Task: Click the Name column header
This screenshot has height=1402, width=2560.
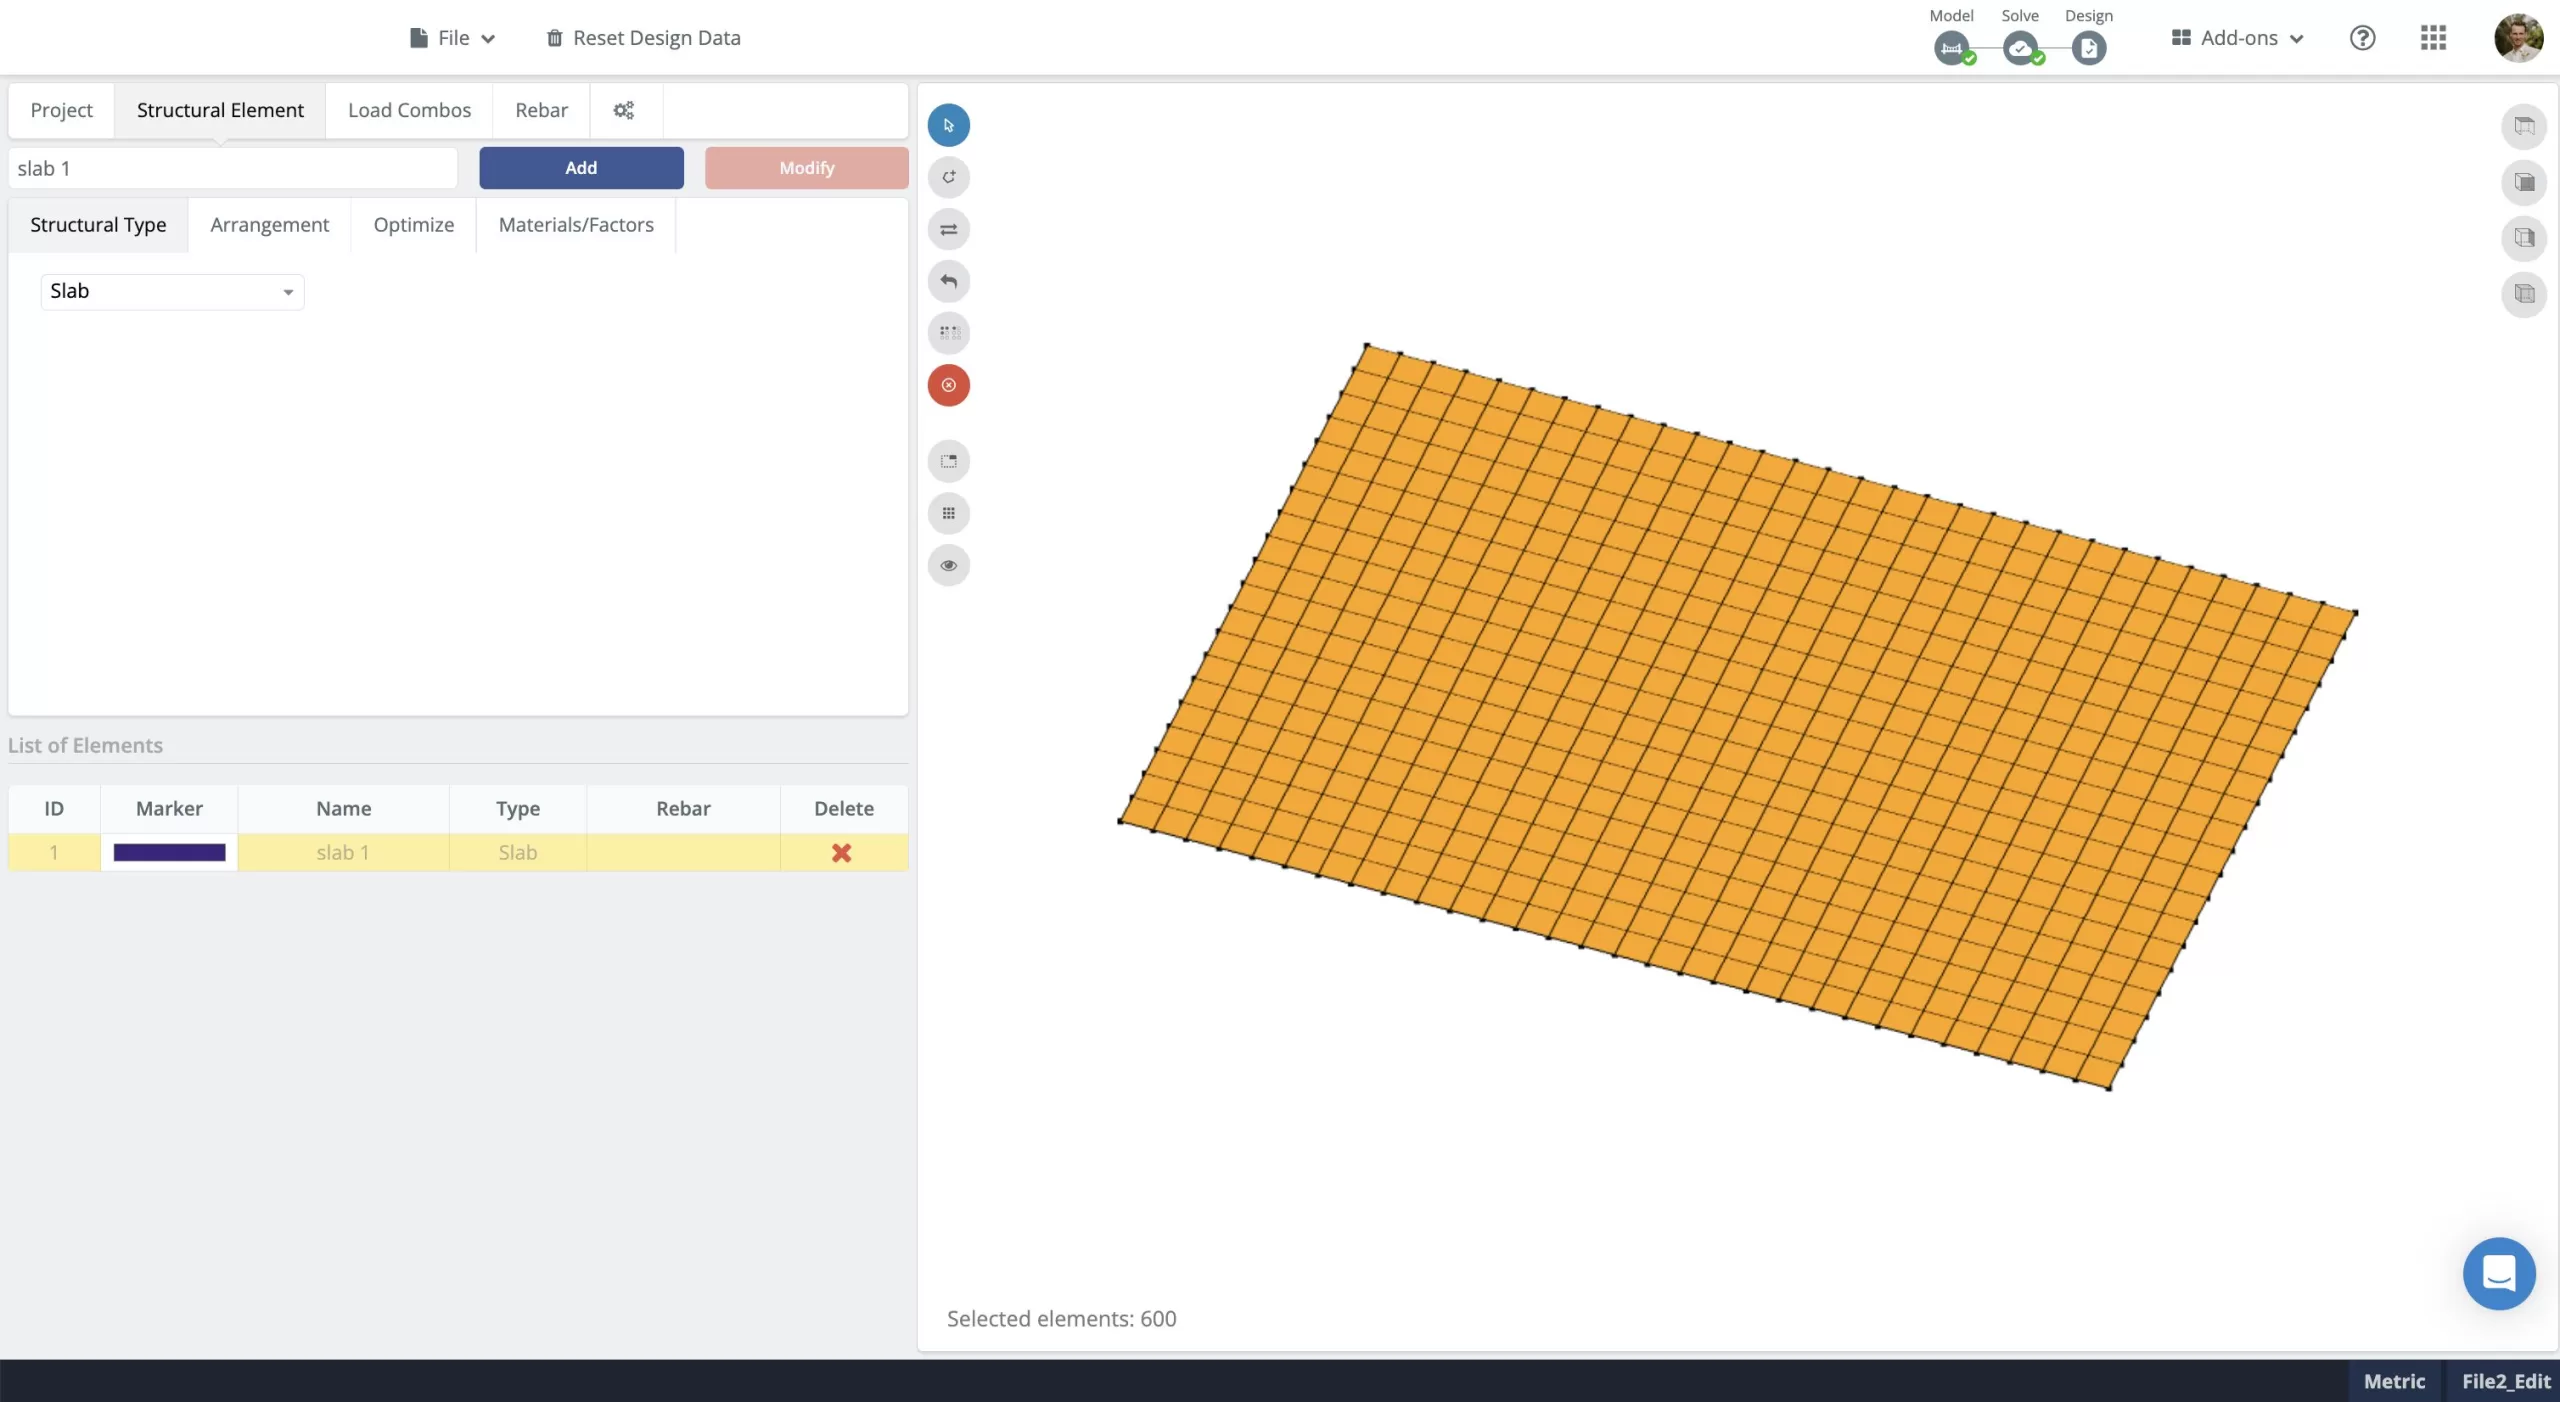Action: [343, 809]
